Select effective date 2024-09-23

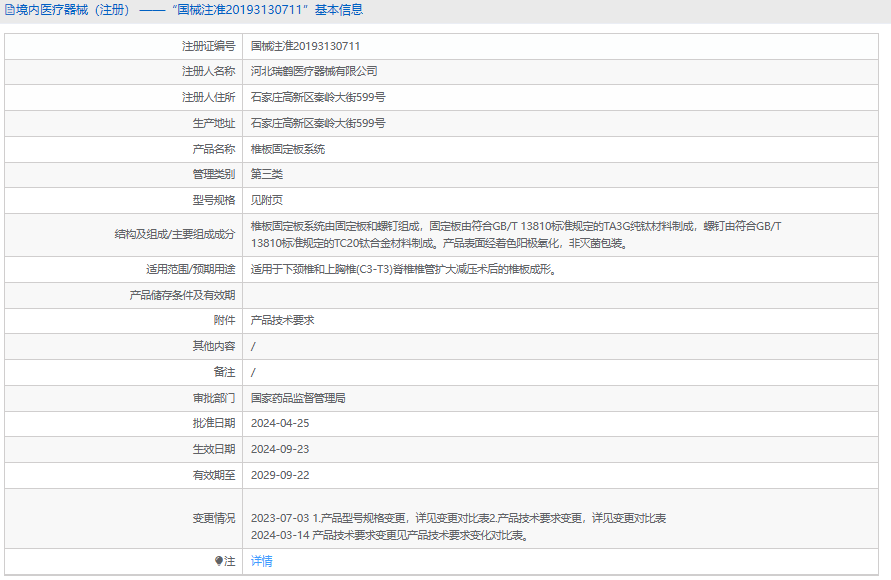click(280, 449)
